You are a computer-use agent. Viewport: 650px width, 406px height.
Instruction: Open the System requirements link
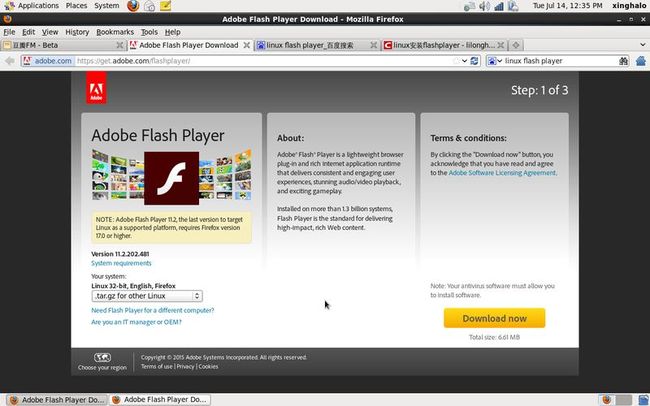121,263
